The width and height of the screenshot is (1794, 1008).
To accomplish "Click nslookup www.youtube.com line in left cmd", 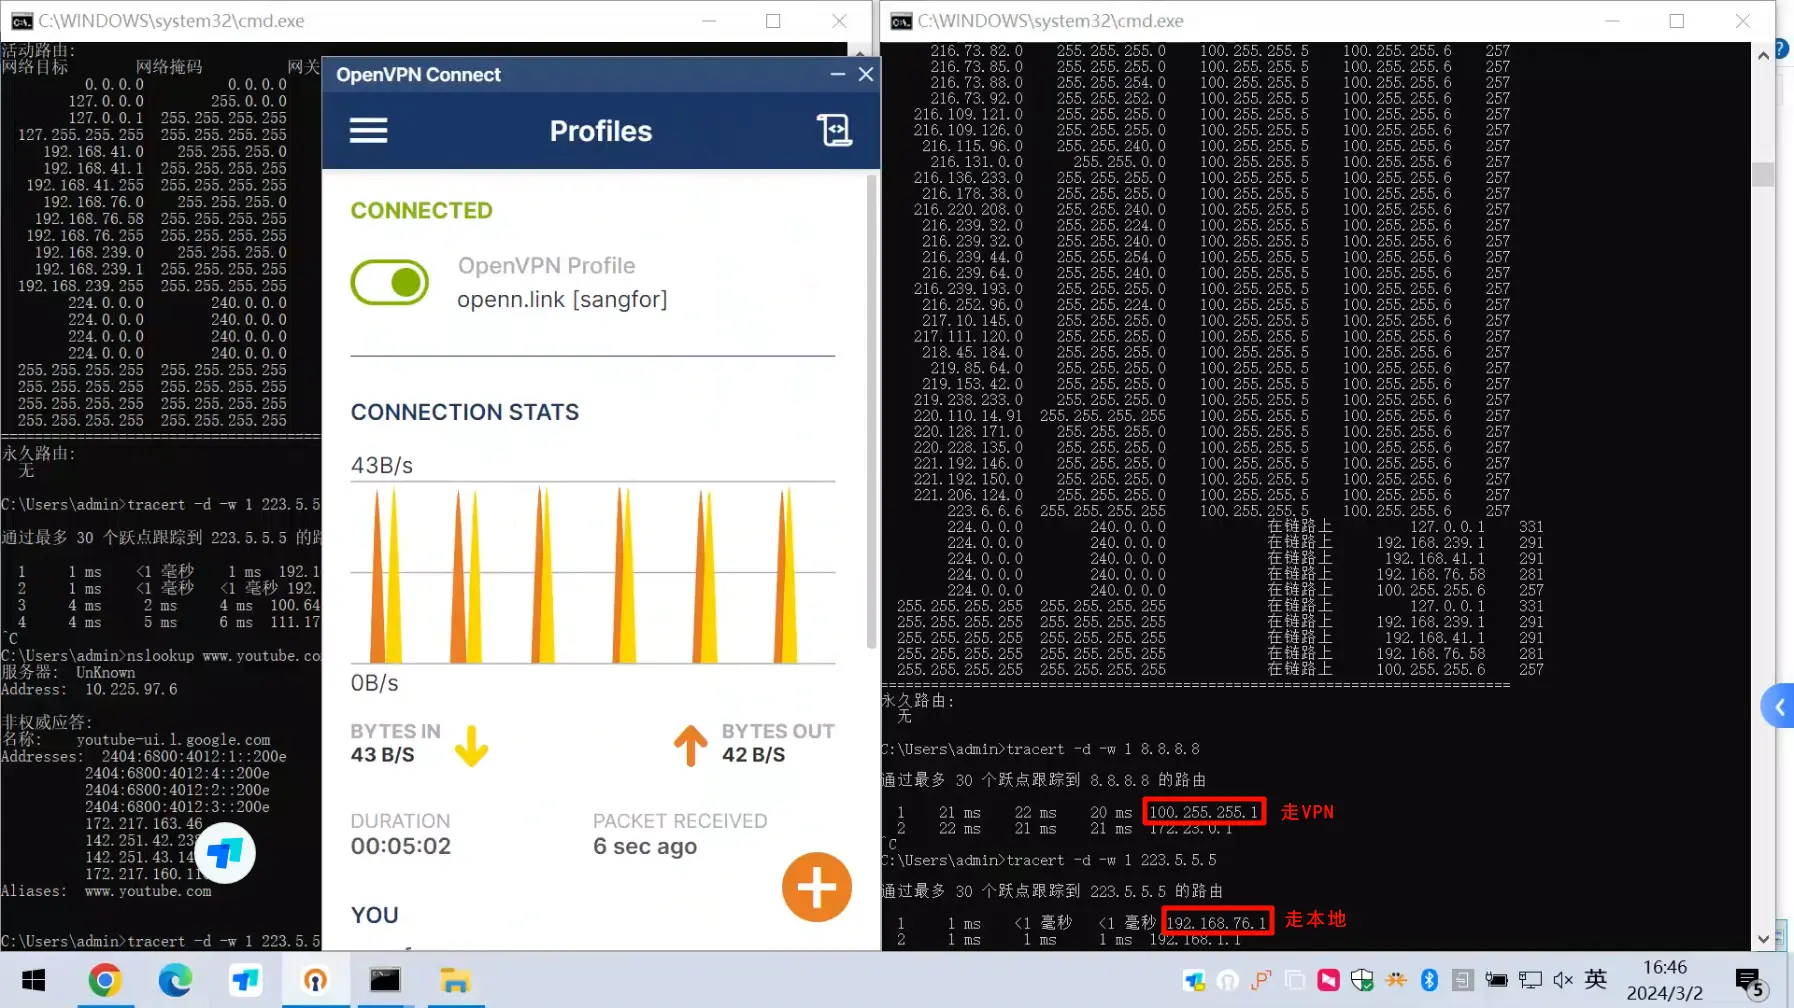I will point(161,656).
